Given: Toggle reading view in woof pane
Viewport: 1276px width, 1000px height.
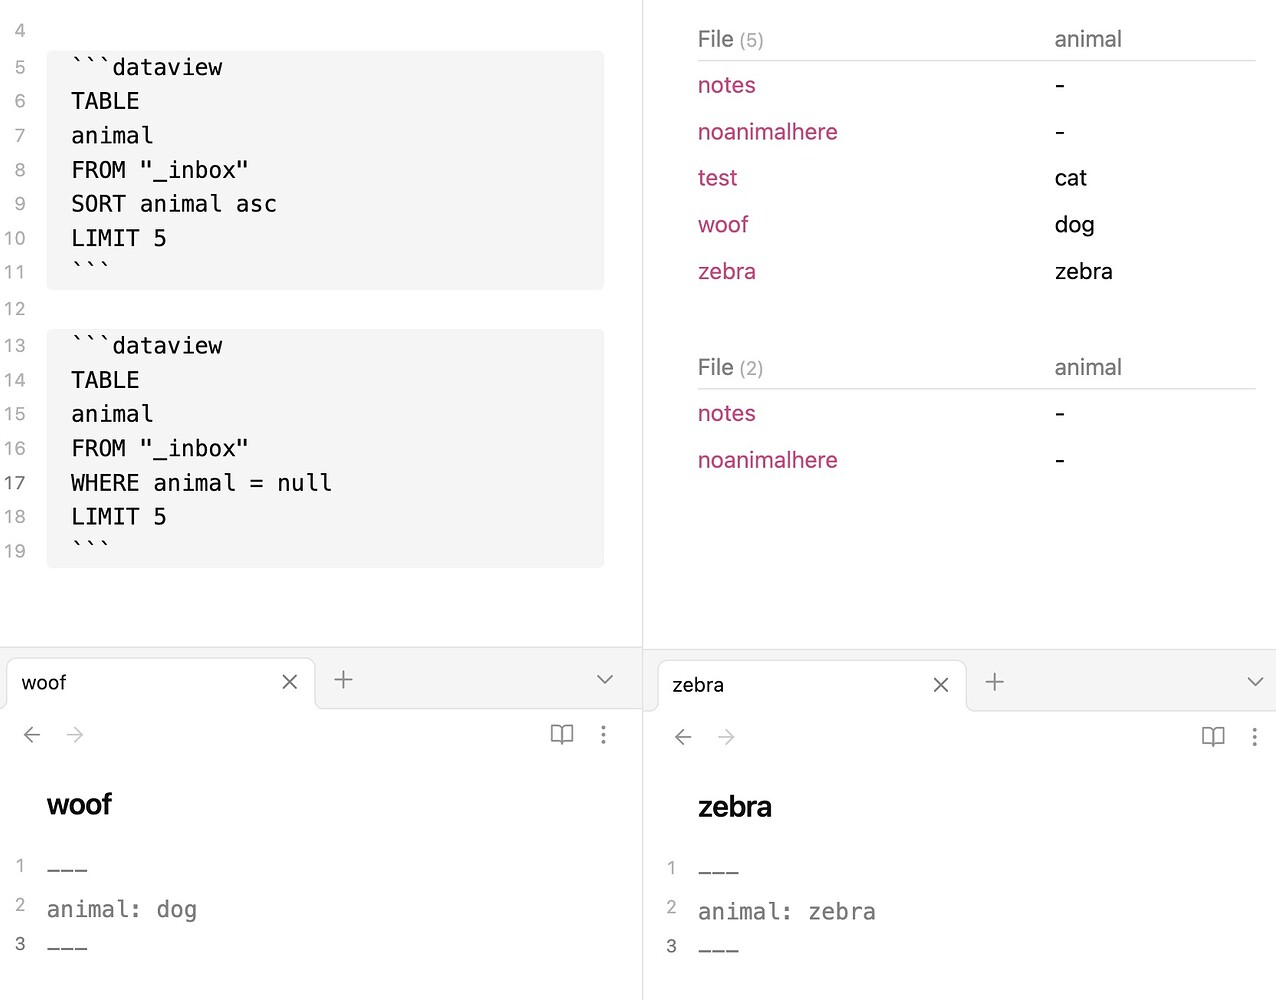Looking at the screenshot, I should 562,735.
